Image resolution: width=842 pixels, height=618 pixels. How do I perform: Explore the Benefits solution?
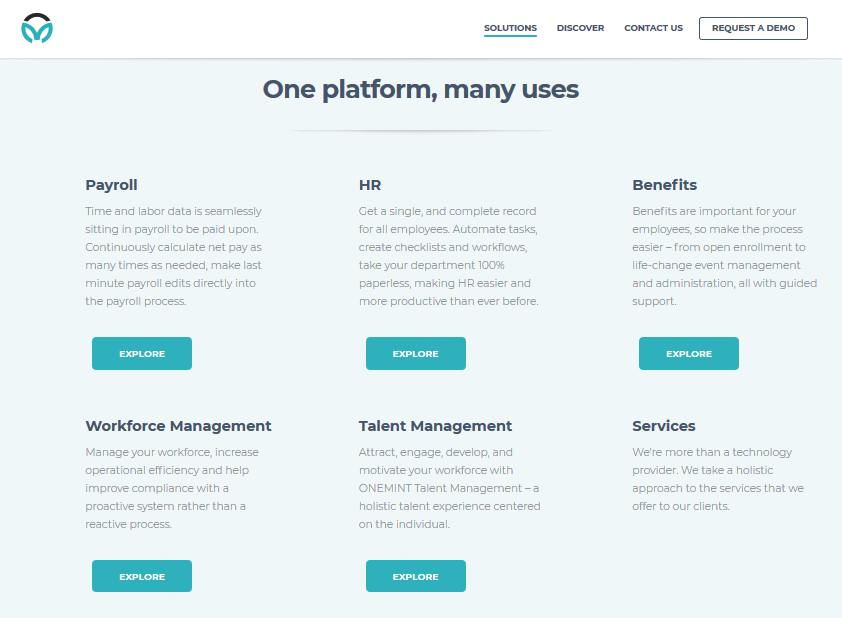tap(688, 353)
